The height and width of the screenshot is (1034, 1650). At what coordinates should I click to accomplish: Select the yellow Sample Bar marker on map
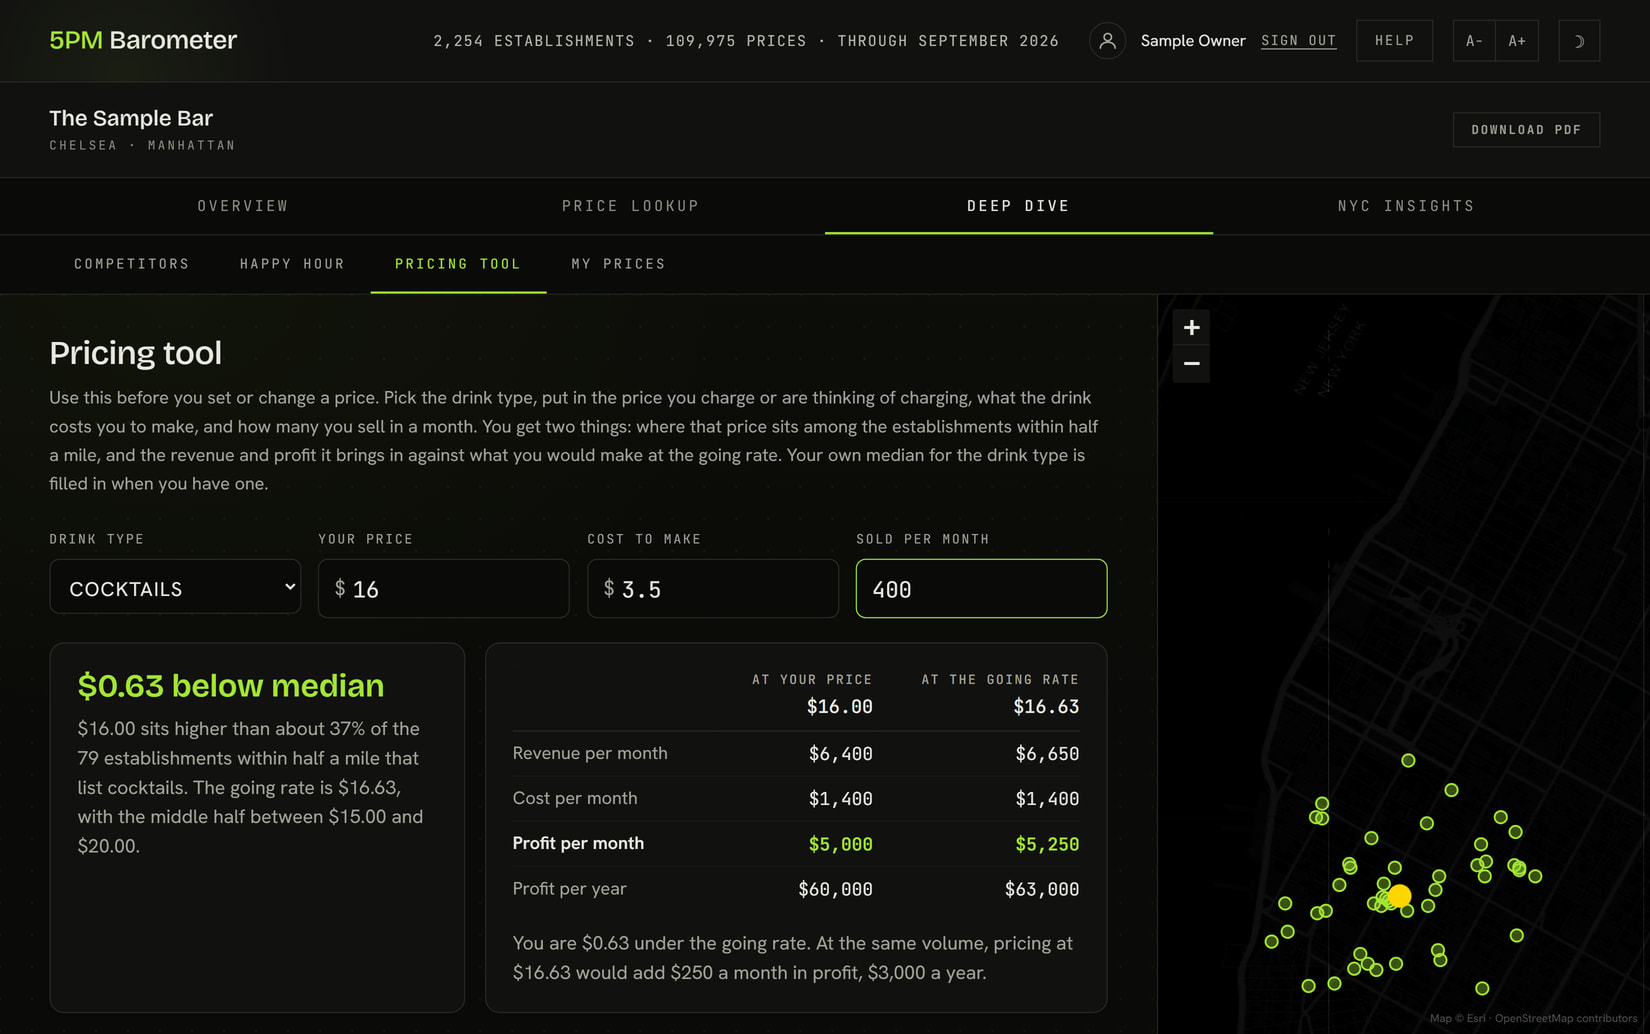(x=1400, y=895)
